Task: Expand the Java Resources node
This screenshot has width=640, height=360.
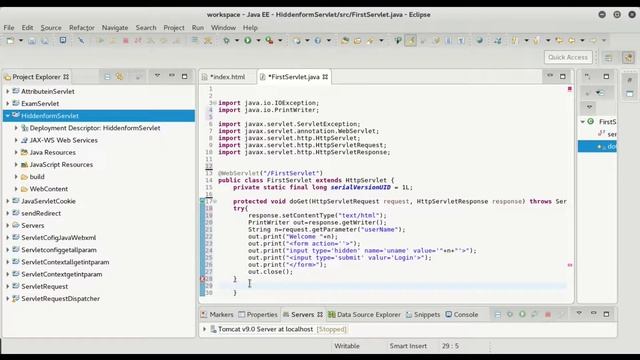Action: (16, 152)
